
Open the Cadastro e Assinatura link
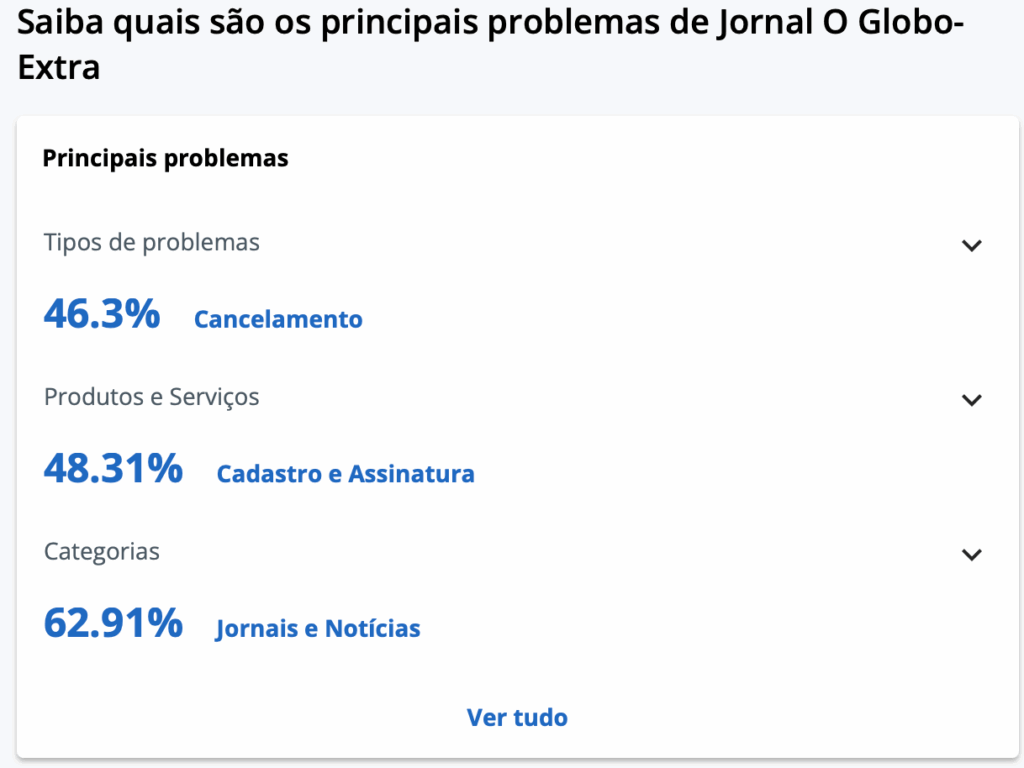[345, 473]
